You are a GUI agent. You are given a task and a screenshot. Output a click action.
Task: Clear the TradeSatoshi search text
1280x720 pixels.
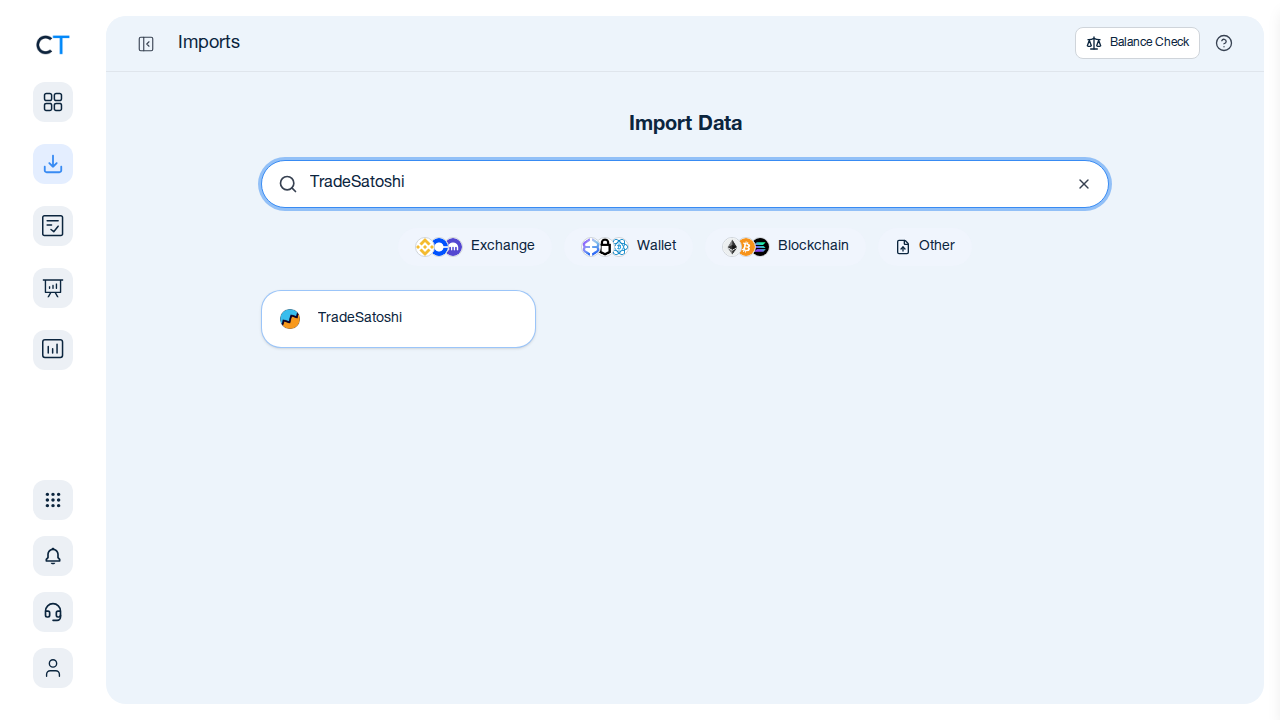[x=1084, y=184]
